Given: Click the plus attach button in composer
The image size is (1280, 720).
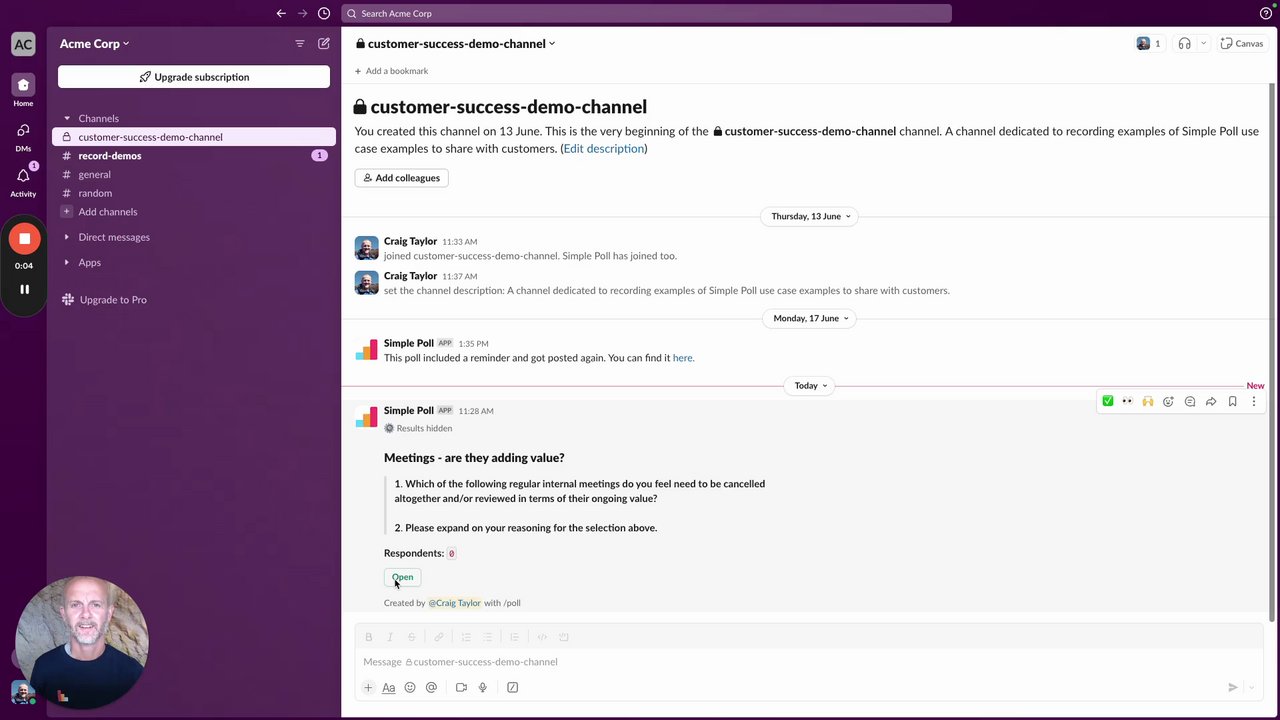Looking at the screenshot, I should tap(368, 687).
